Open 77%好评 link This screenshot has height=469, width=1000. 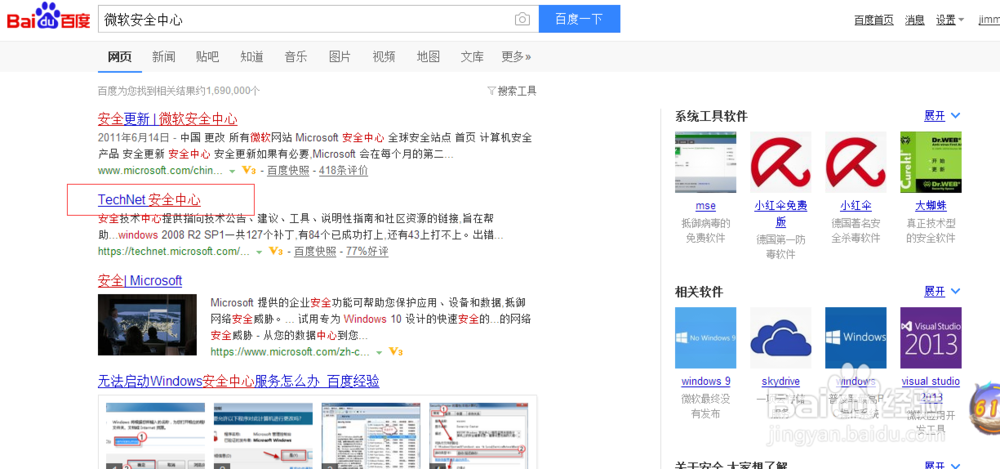367,251
